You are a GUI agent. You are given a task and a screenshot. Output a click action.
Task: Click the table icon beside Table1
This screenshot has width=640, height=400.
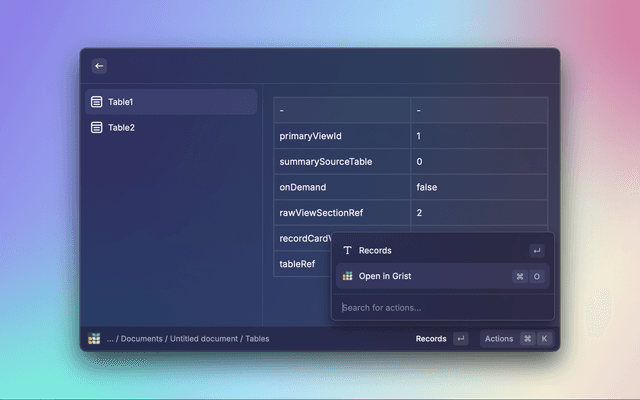96,102
